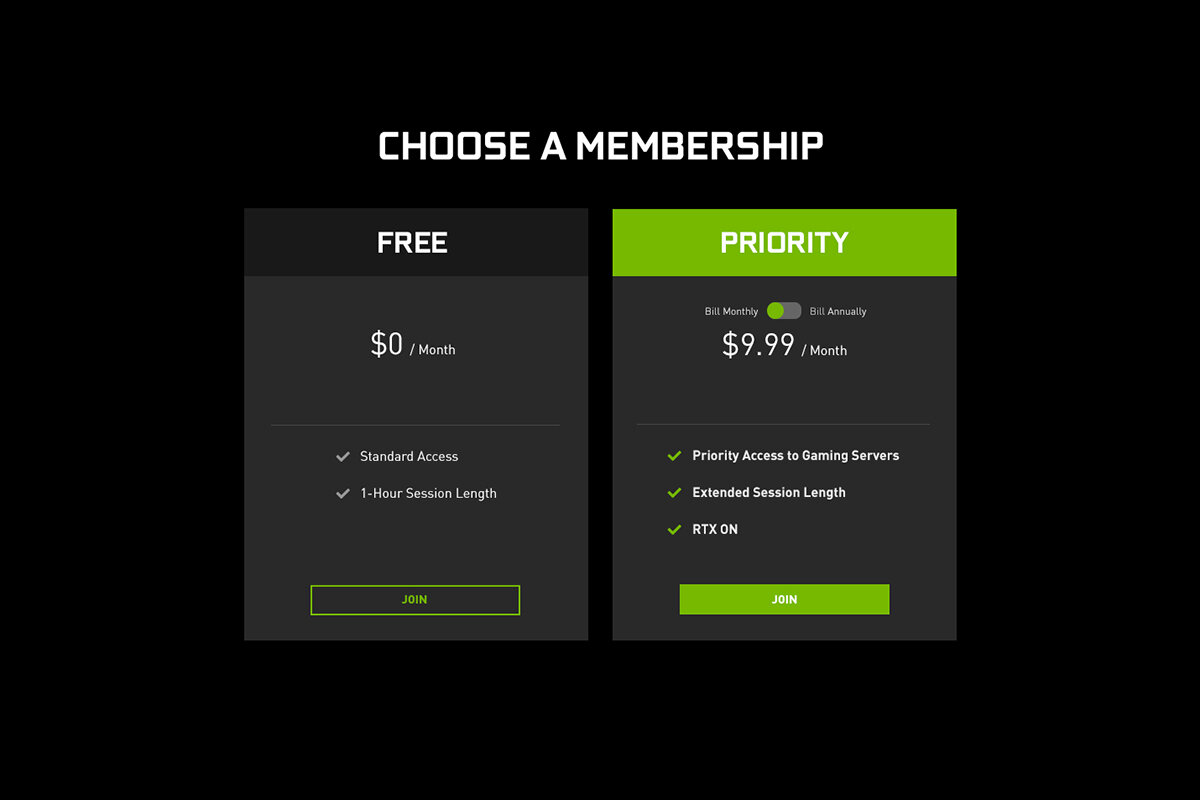
Task: Click the 1-Hour Session Length text
Action: click(428, 494)
